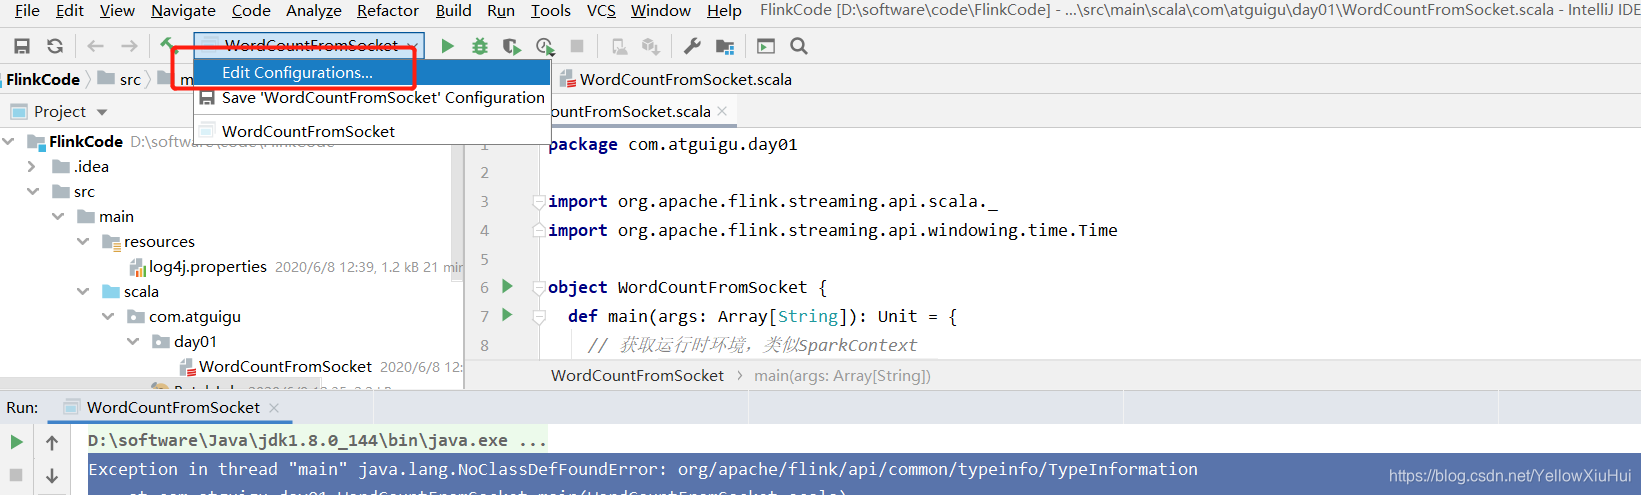Click the run gutter icon beside def main
Image resolution: width=1641 pixels, height=495 pixels.
(507, 315)
